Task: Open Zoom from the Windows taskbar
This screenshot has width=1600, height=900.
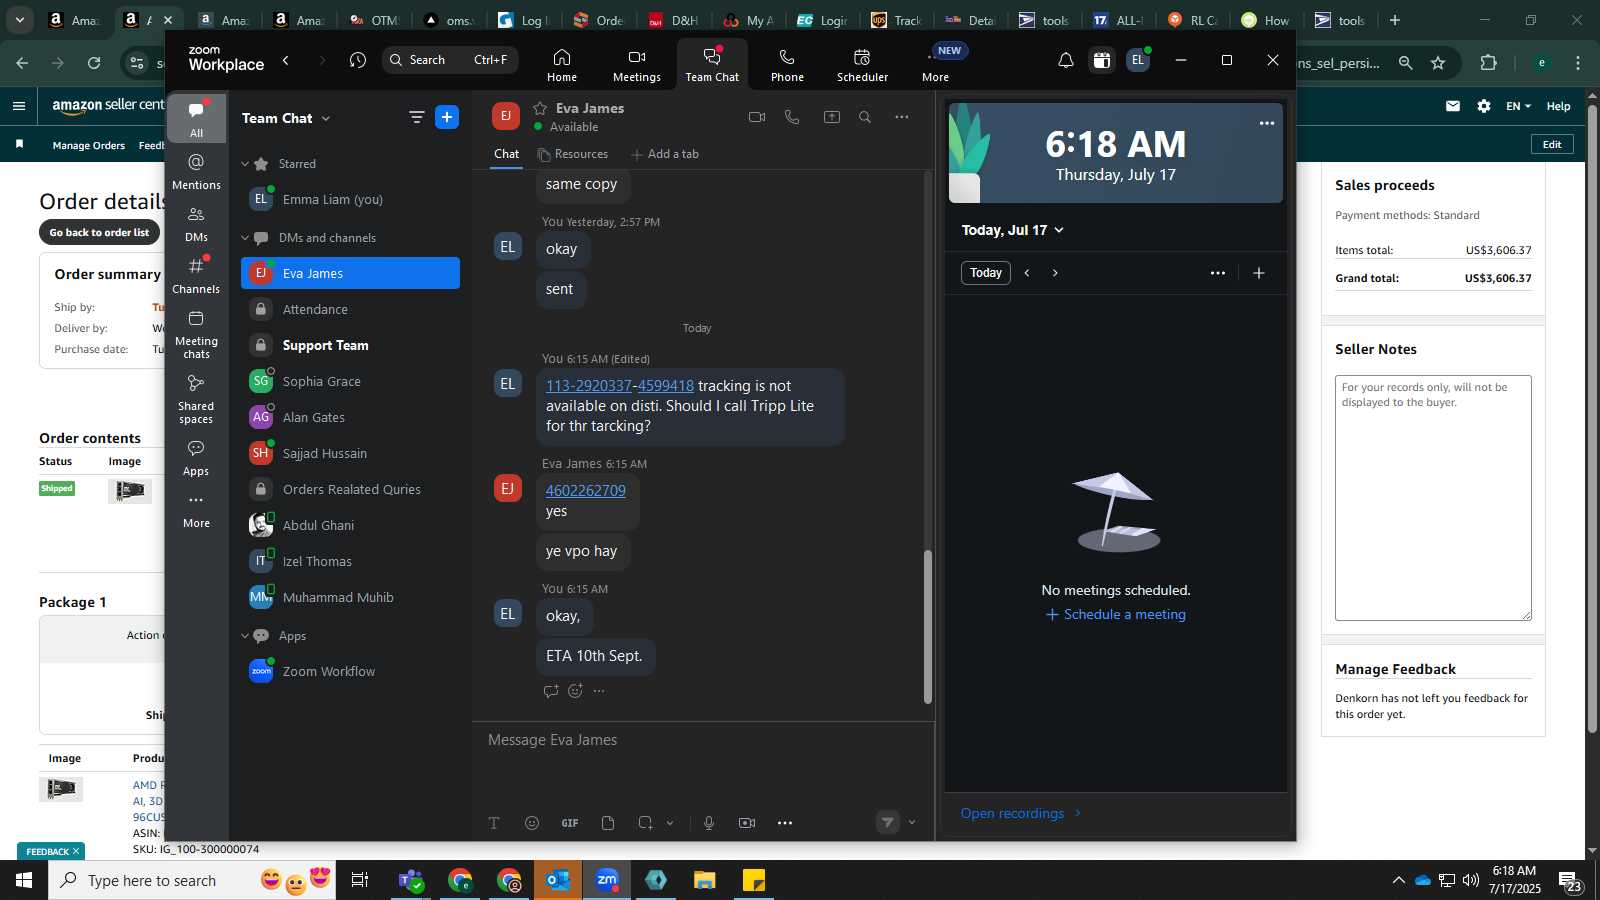Action: click(607, 880)
